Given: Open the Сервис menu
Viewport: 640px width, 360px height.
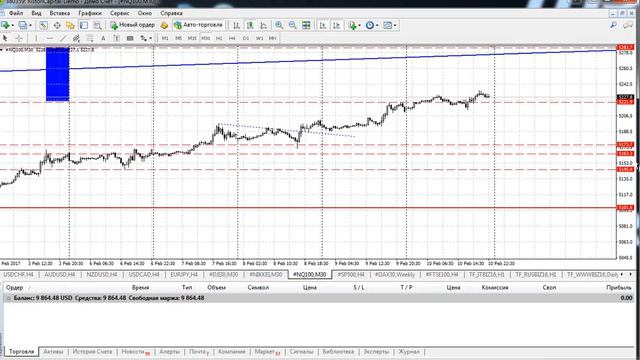Looking at the screenshot, I should (x=120, y=13).
